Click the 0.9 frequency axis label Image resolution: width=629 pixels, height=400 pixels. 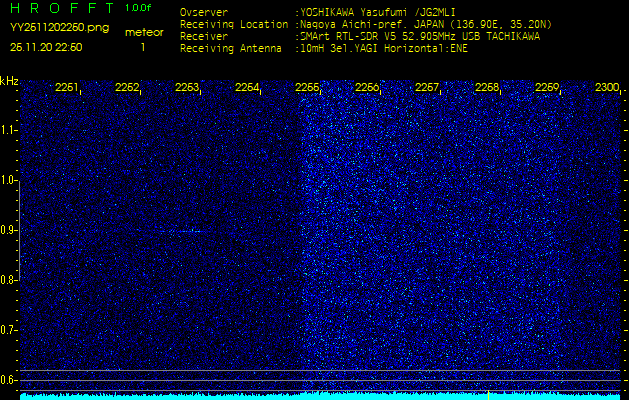(7, 230)
